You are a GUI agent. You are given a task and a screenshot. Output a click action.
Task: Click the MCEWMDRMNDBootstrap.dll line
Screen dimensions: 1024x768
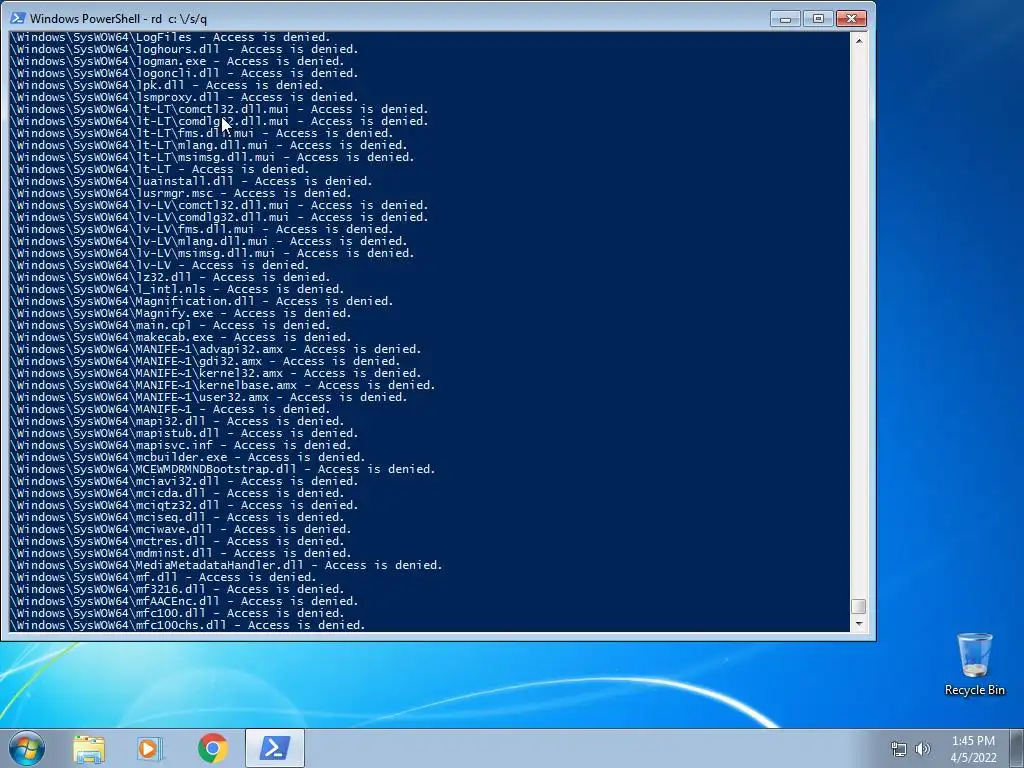[x=223, y=469]
